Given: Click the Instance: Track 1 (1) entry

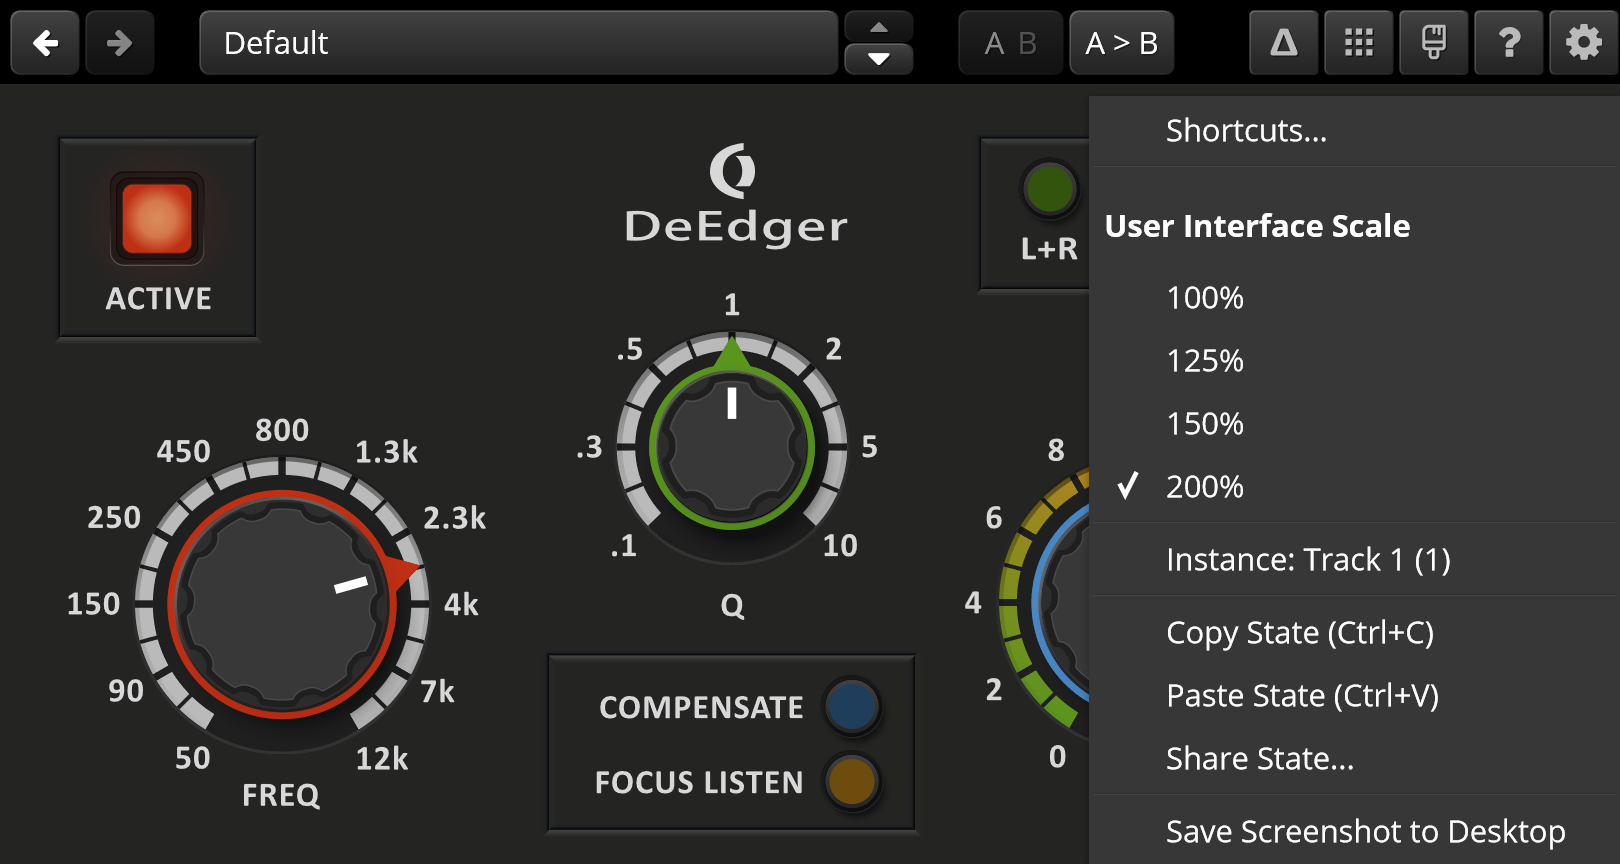Looking at the screenshot, I should point(1354,560).
